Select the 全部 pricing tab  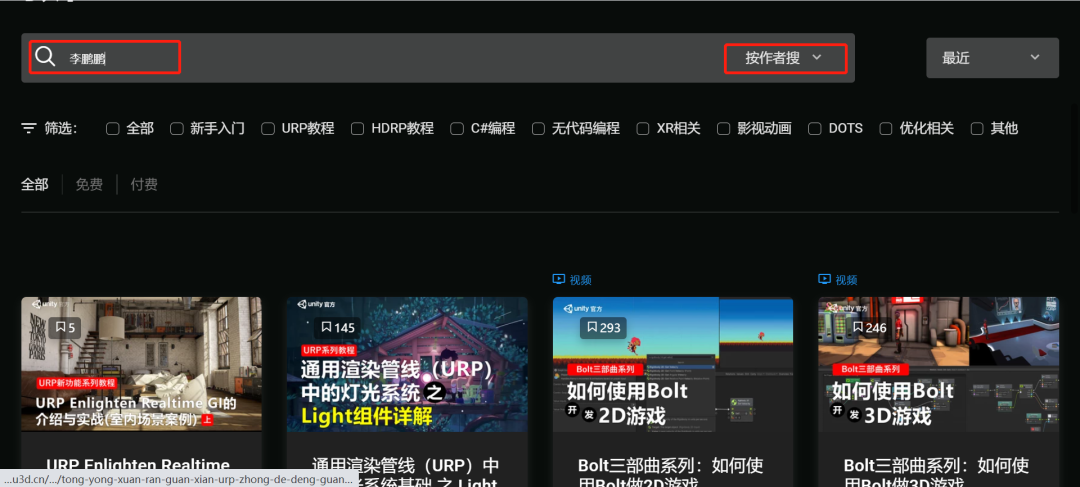(35, 184)
